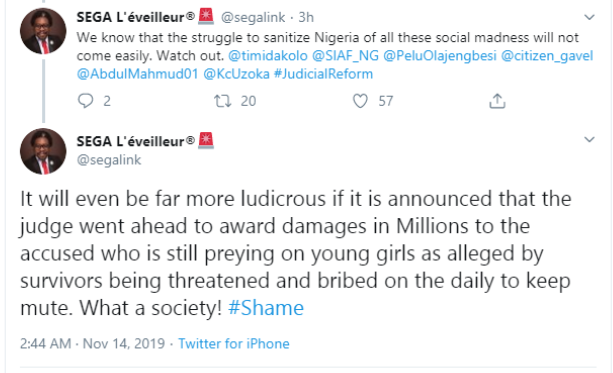Click the share icon under first tweet
613x373 pixels.
[497, 100]
